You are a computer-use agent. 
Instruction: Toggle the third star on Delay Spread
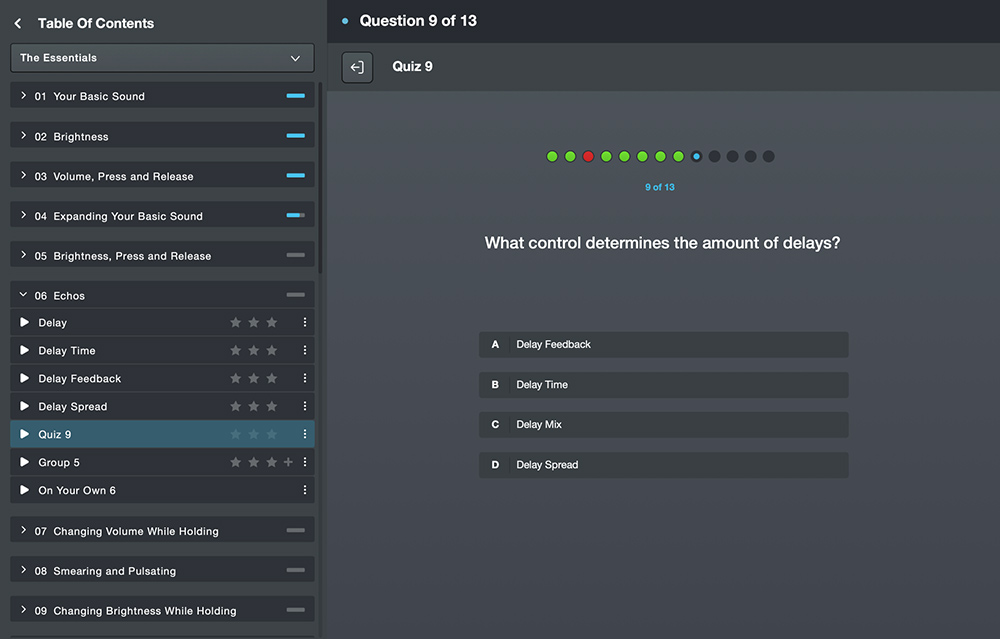pos(271,406)
